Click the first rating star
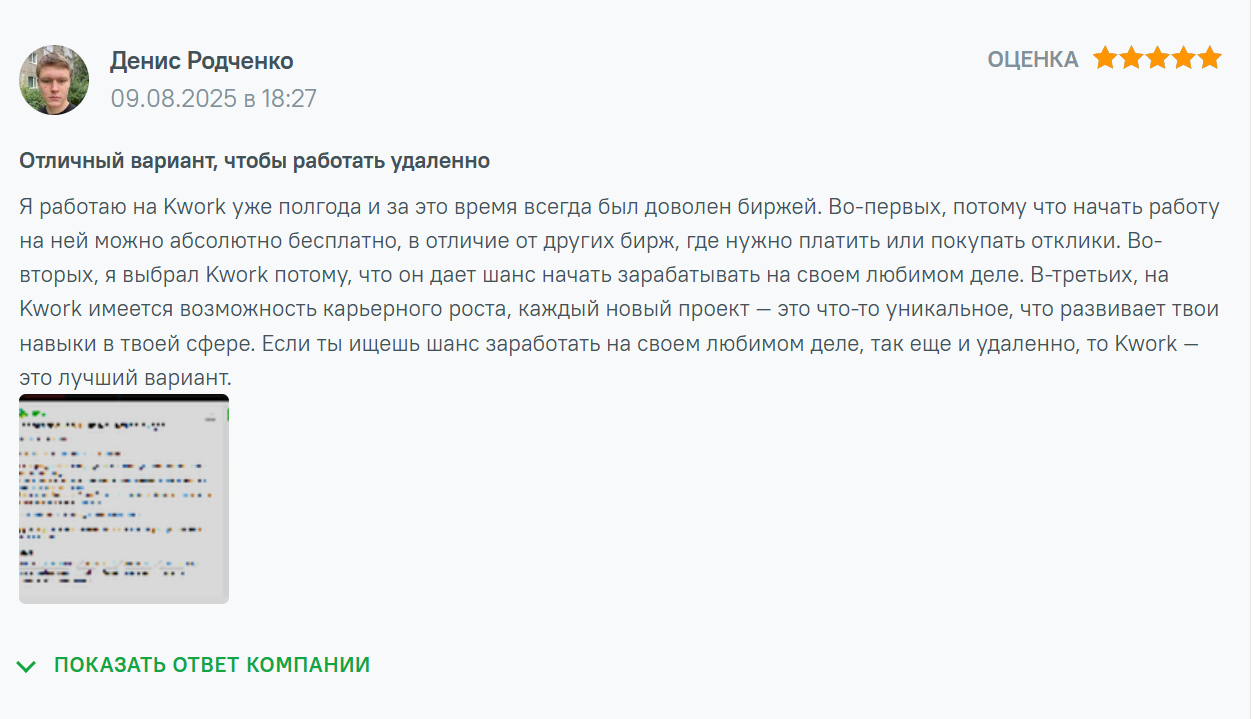This screenshot has height=719, width=1257. 1105,58
